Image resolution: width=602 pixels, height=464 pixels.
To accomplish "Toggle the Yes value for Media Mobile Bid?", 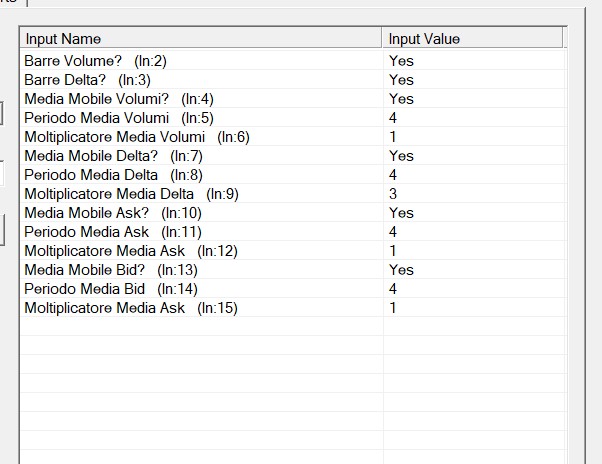I will 401,270.
